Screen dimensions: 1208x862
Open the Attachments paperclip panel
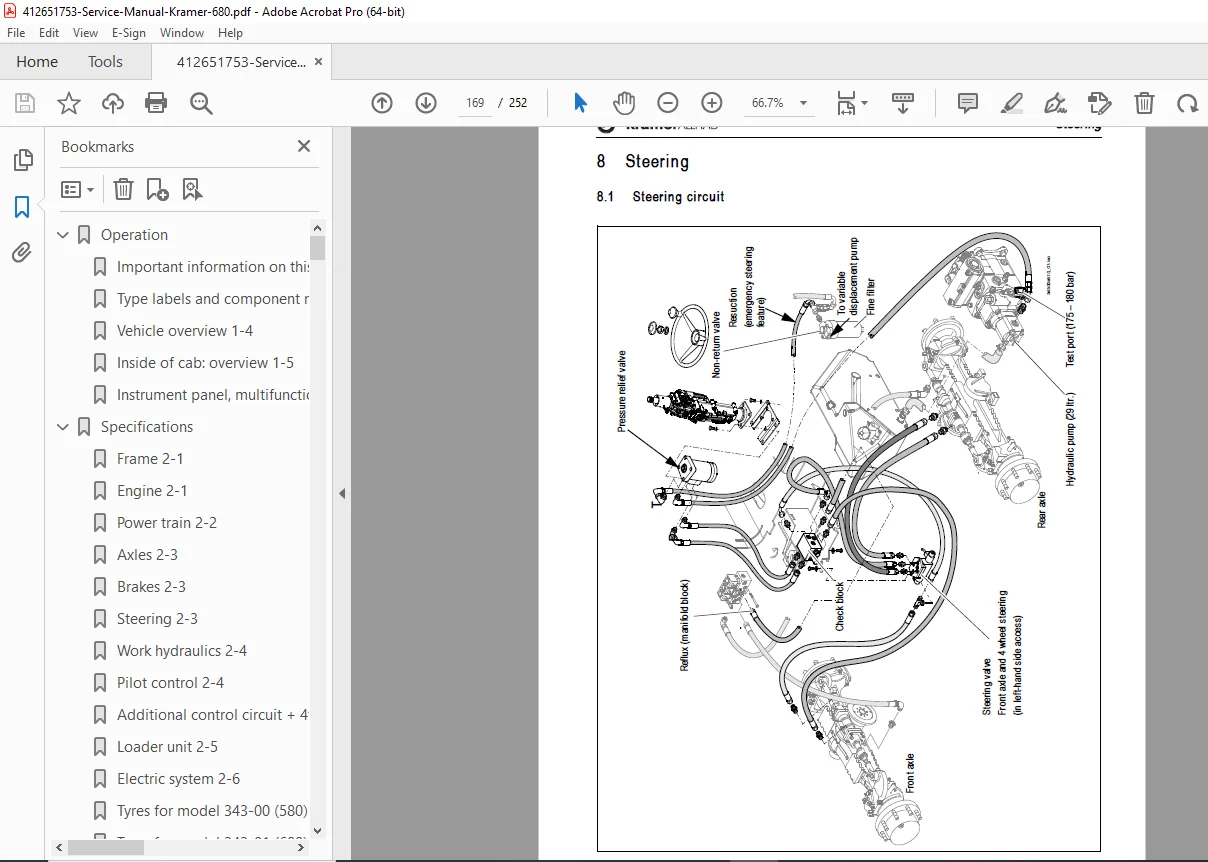click(22, 252)
